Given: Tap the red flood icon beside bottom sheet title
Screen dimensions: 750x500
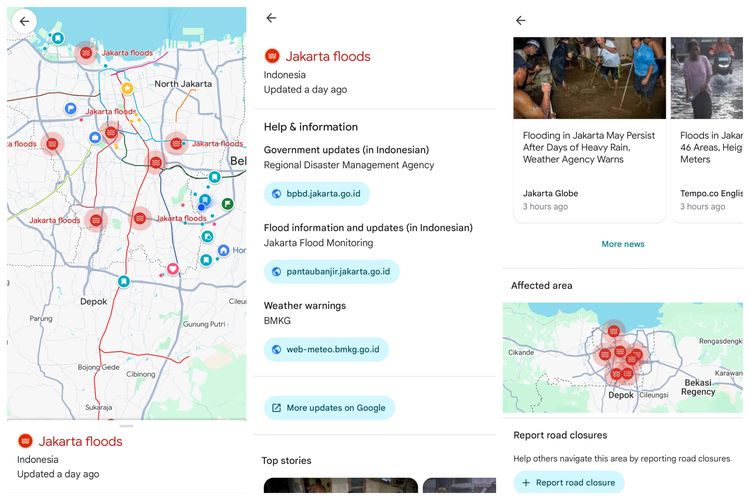Looking at the screenshot, I should pyautogui.click(x=25, y=441).
